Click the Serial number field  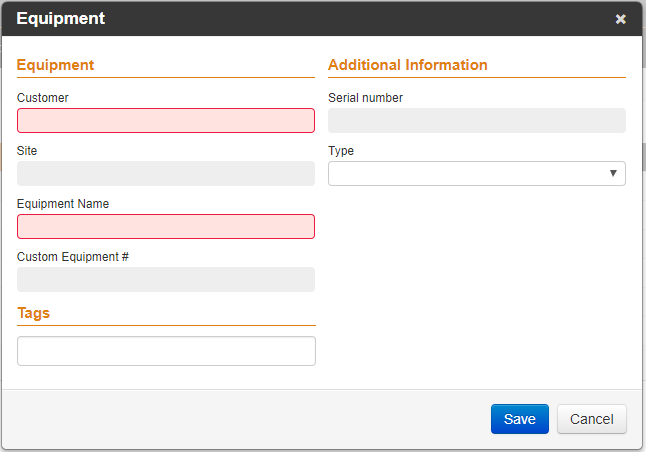coord(477,120)
